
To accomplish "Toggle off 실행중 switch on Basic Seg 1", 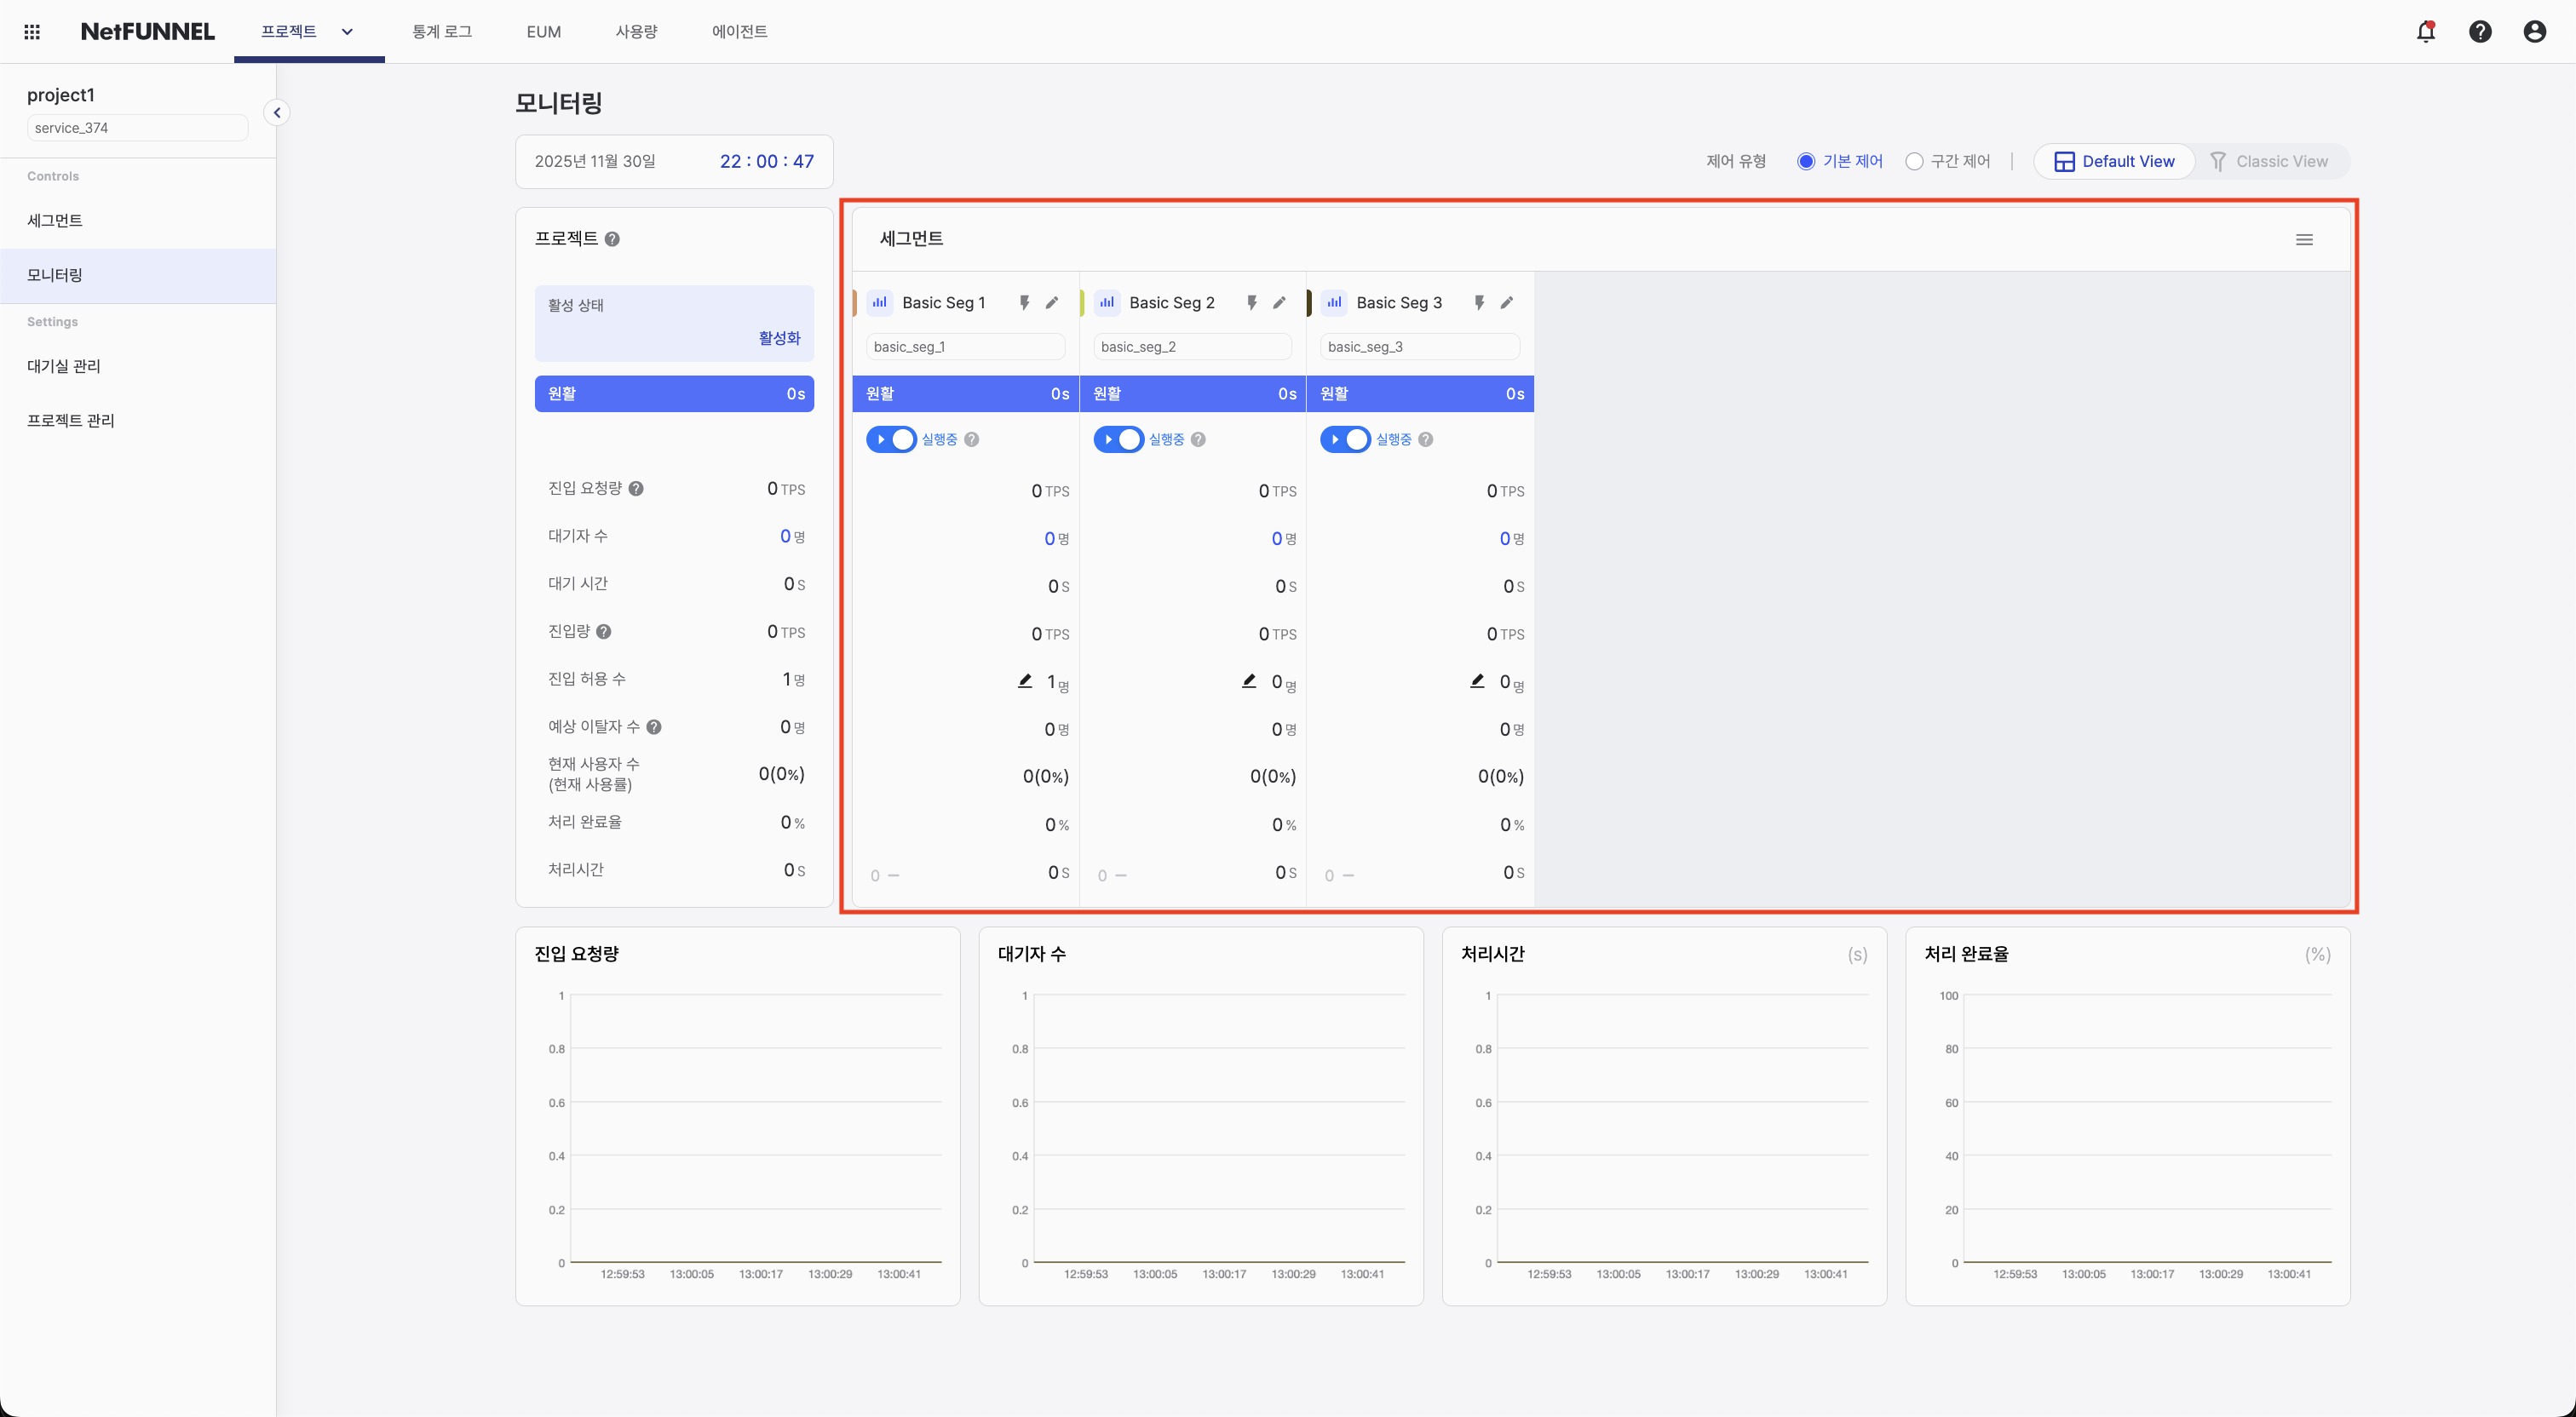I will (x=891, y=439).
